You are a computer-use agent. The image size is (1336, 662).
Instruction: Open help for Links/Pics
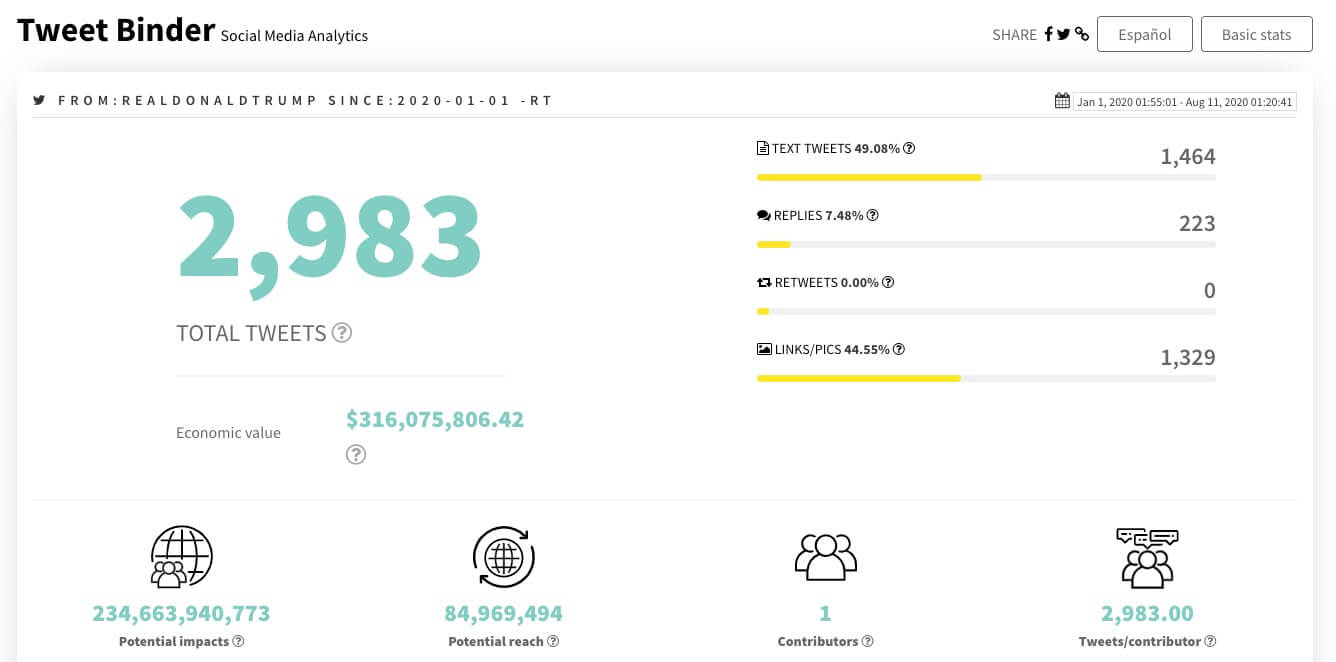[899, 349]
